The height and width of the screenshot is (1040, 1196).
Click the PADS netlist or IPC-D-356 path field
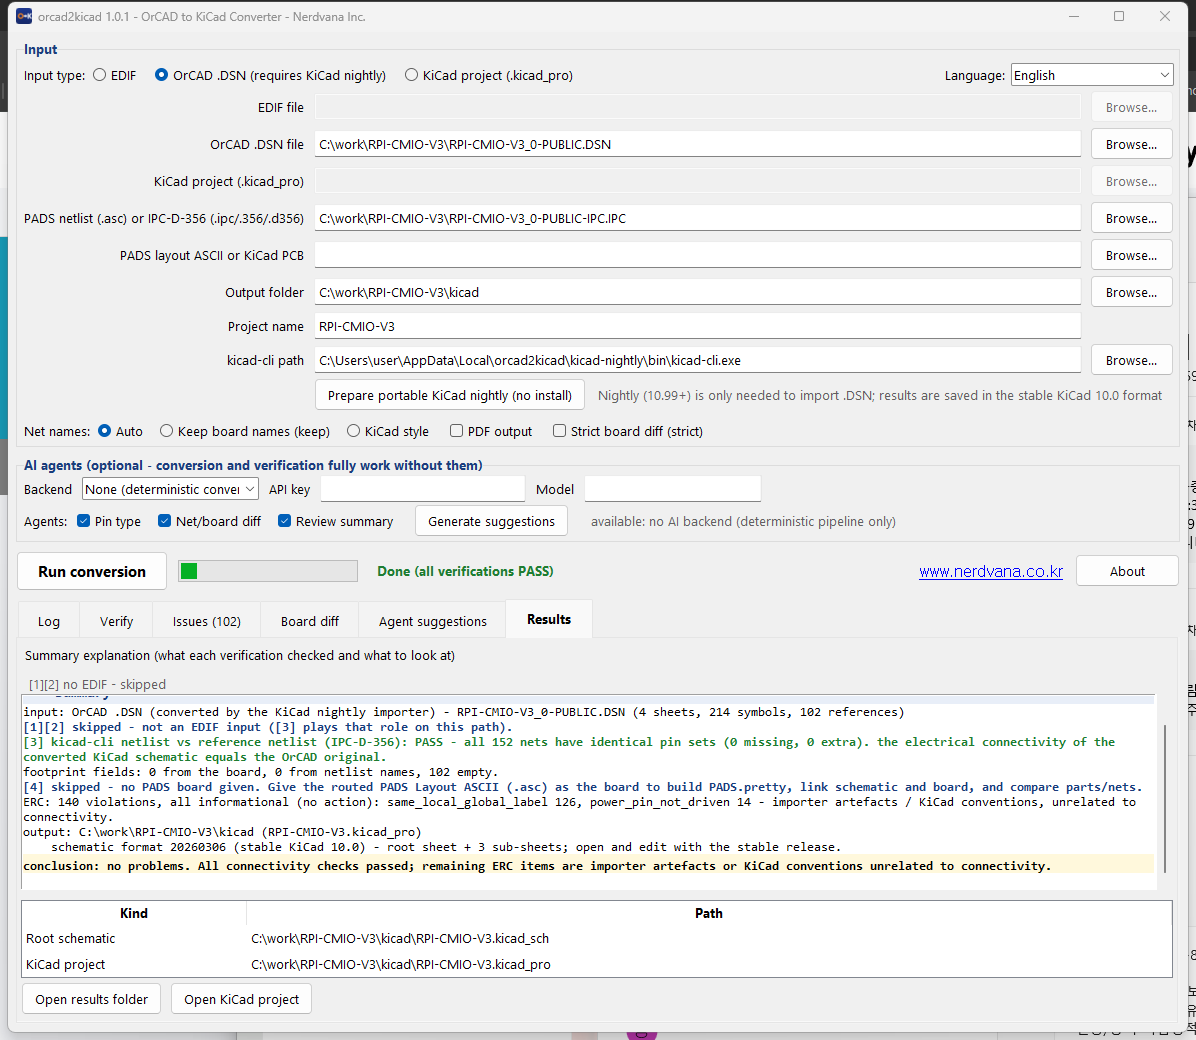coord(697,218)
